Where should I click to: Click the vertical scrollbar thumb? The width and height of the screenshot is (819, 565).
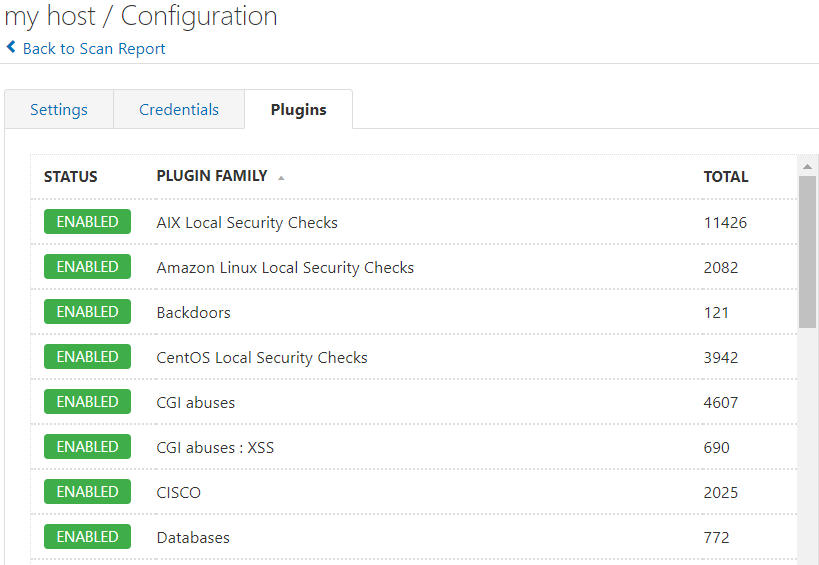point(807,252)
